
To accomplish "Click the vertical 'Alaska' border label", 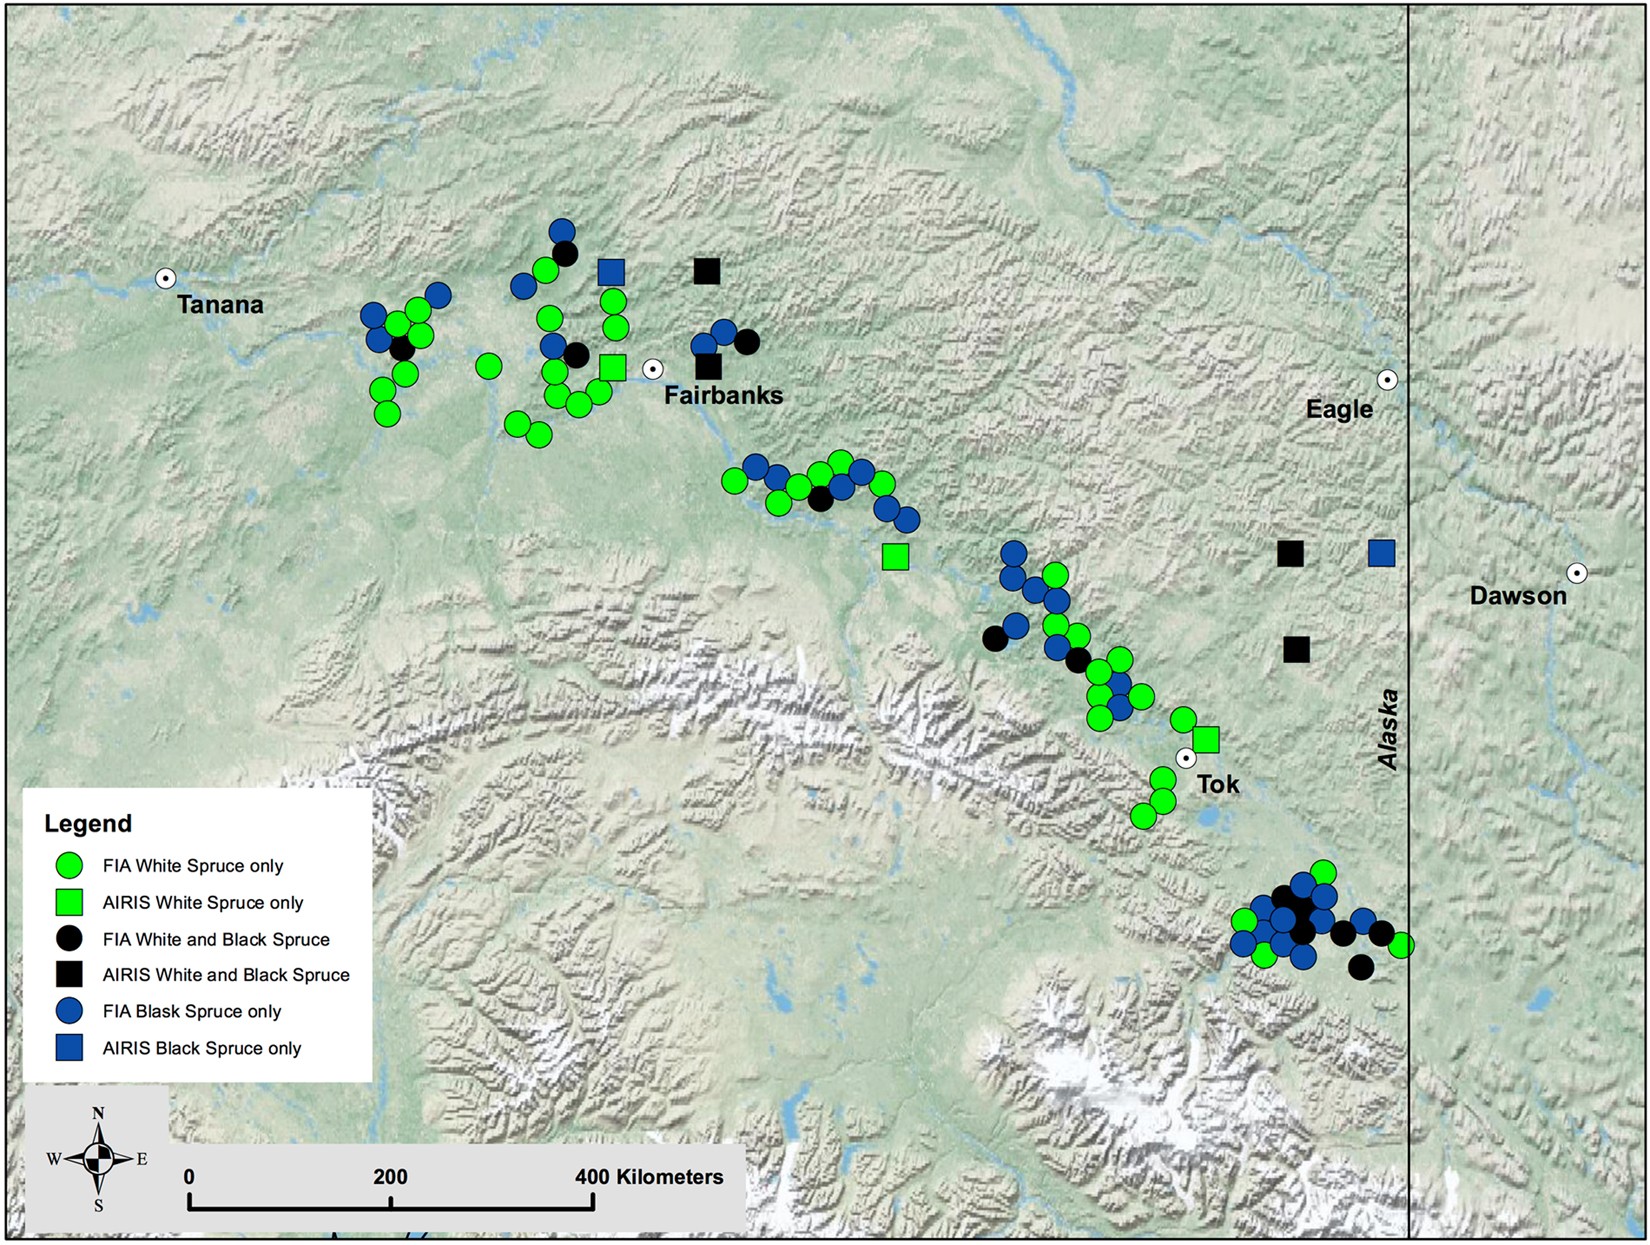I will 1388,729.
